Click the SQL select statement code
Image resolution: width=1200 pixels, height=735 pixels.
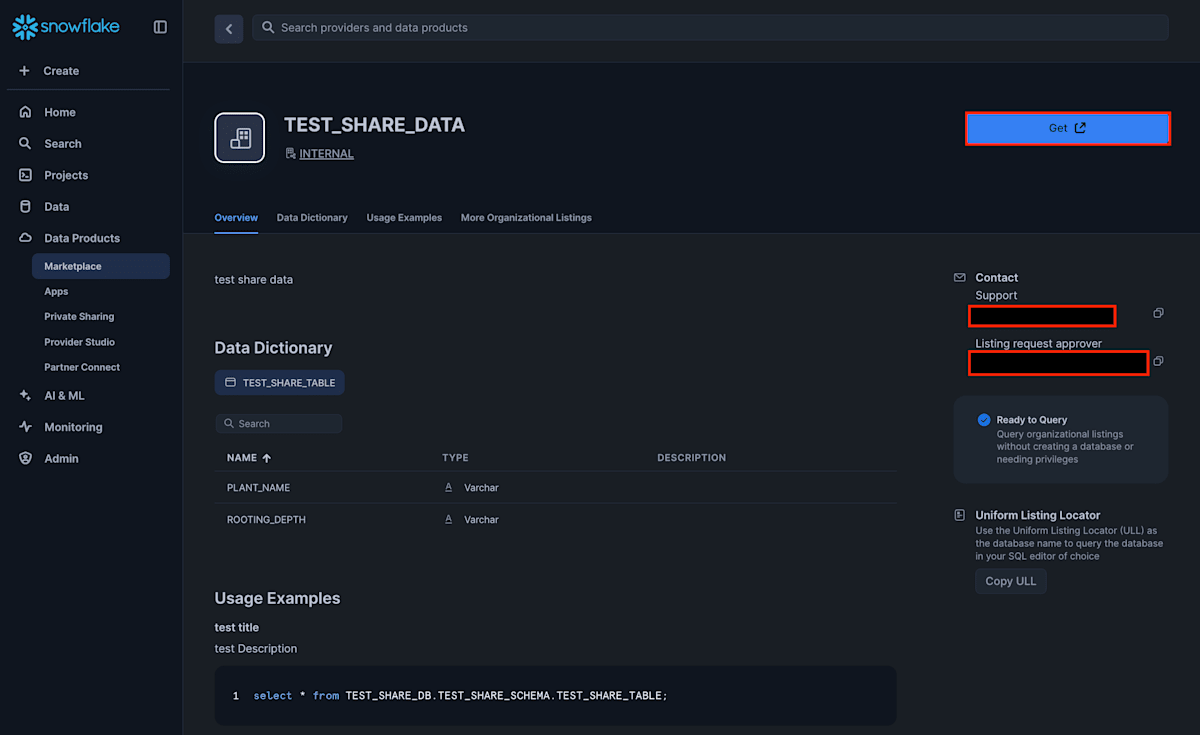pos(460,695)
